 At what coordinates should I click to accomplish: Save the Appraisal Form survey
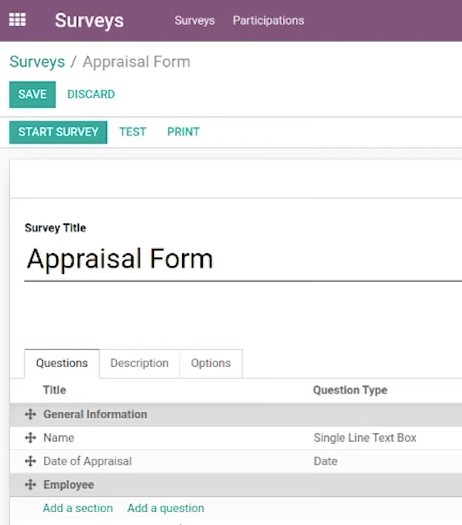[x=32, y=94]
